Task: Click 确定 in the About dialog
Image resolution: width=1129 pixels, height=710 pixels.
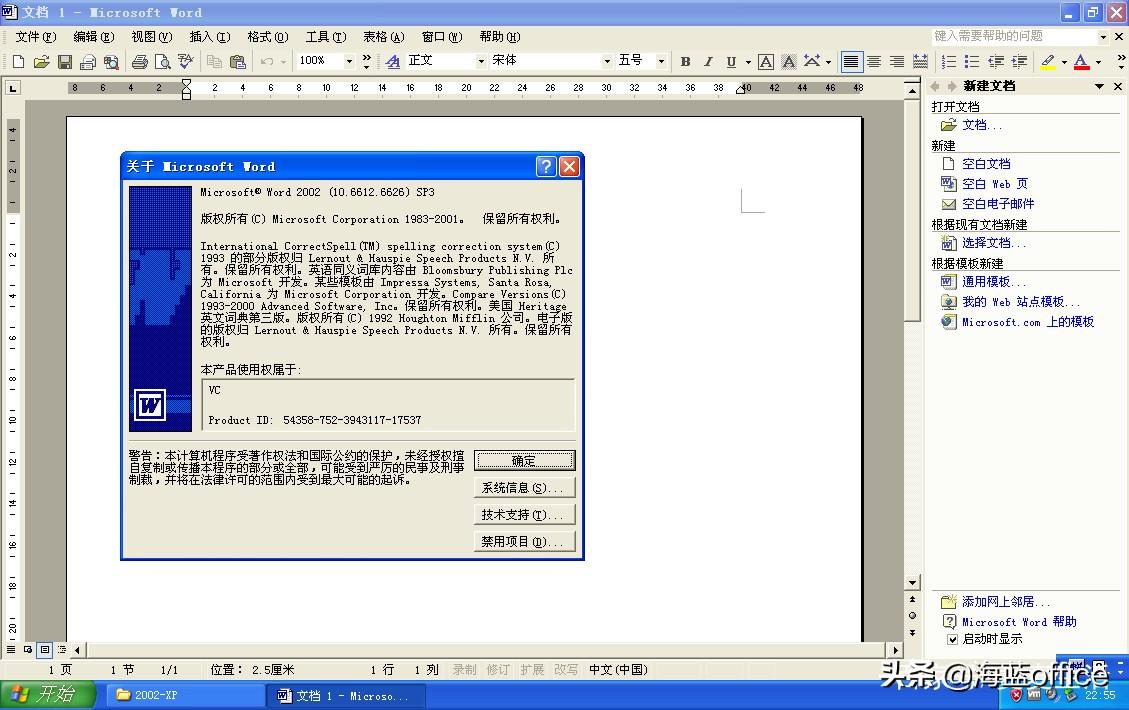Action: pos(524,461)
